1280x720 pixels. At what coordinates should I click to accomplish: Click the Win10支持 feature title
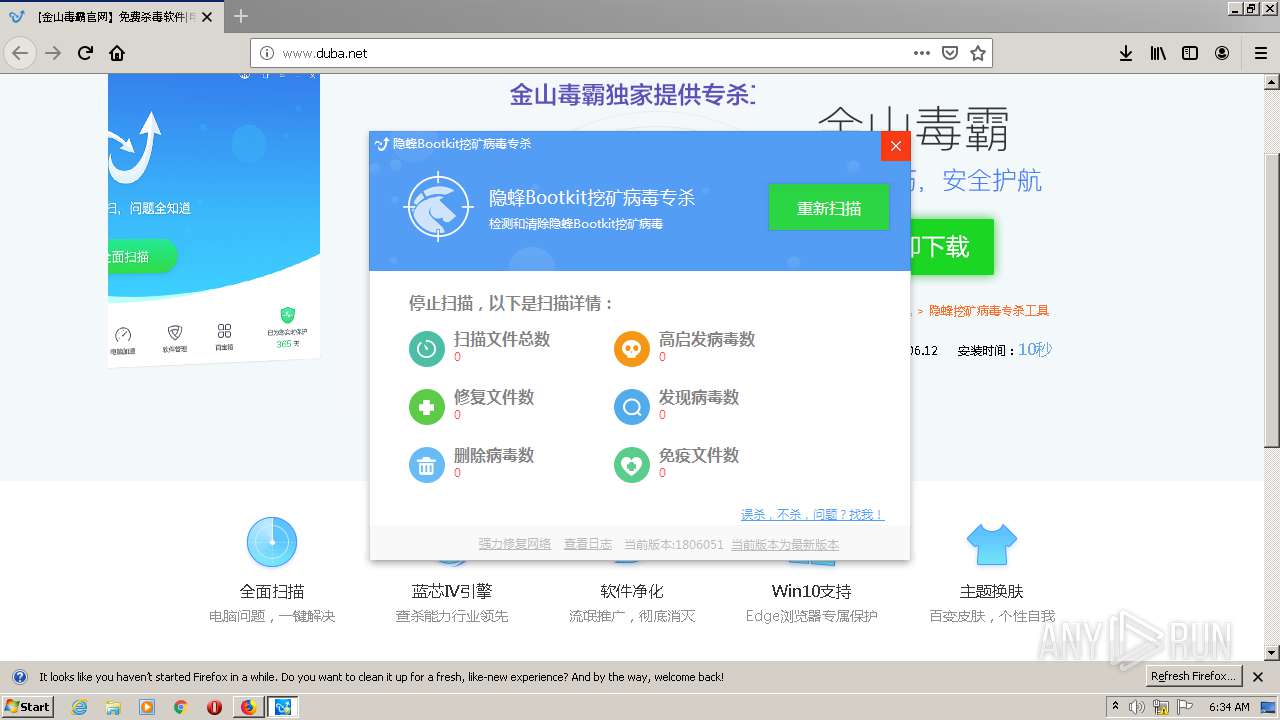811,591
